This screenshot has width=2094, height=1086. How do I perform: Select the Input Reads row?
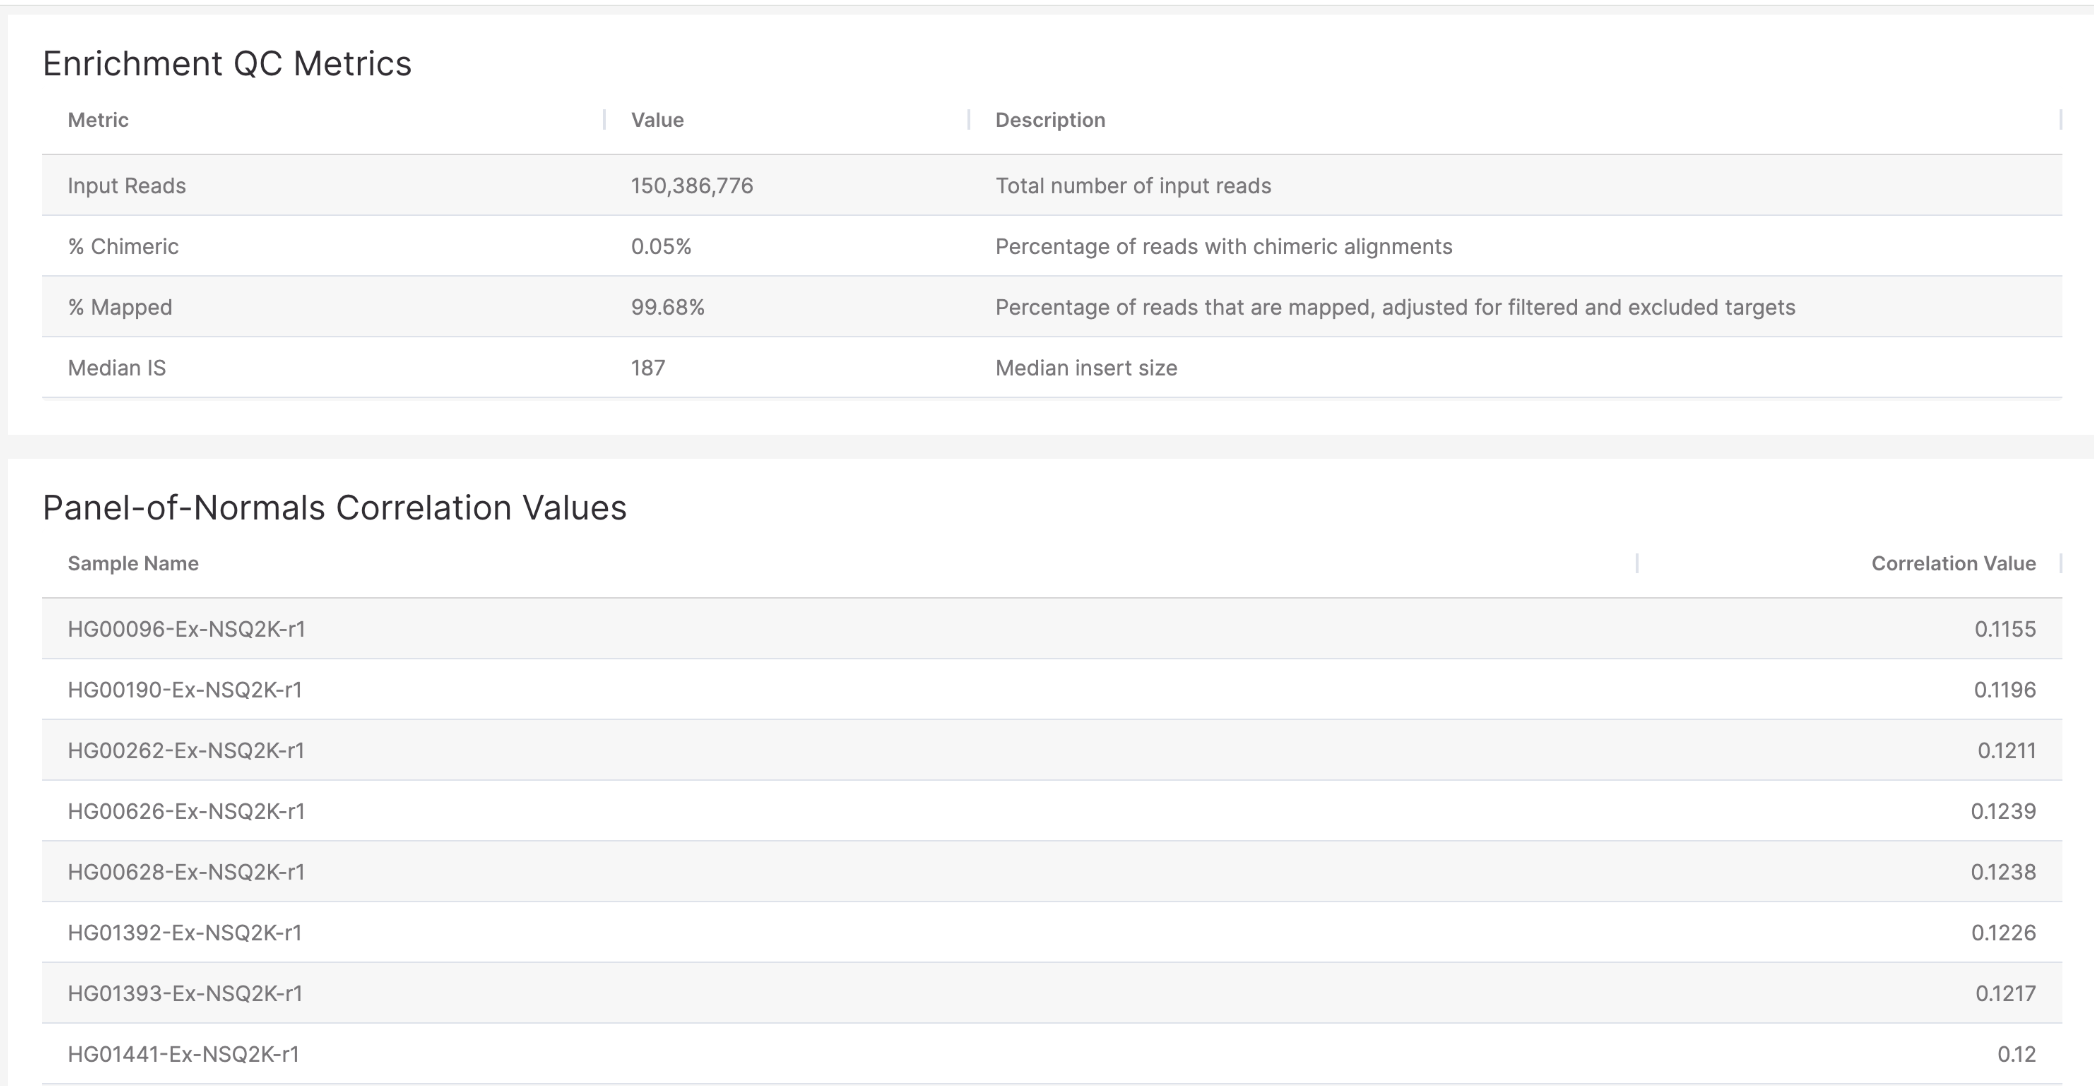[127, 186]
